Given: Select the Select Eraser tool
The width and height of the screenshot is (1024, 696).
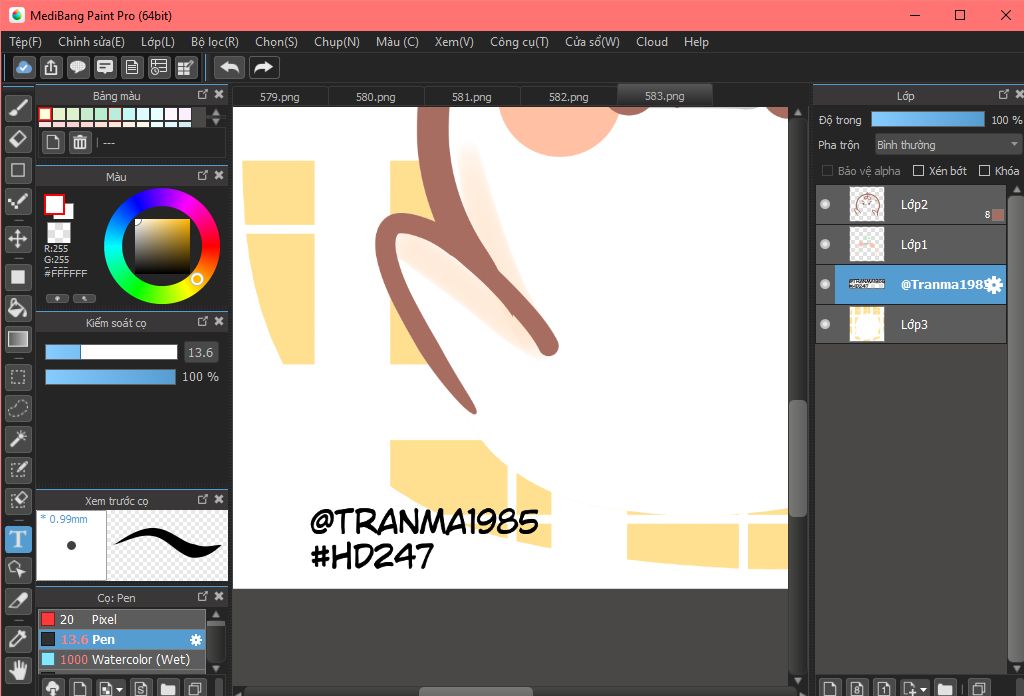Looking at the screenshot, I should coord(18,500).
